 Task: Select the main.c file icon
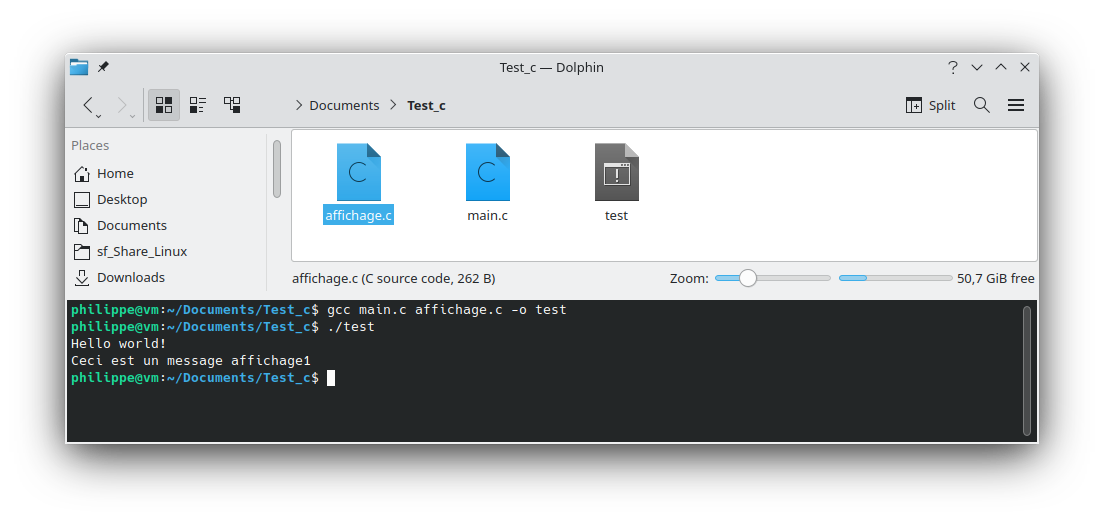[x=488, y=173]
